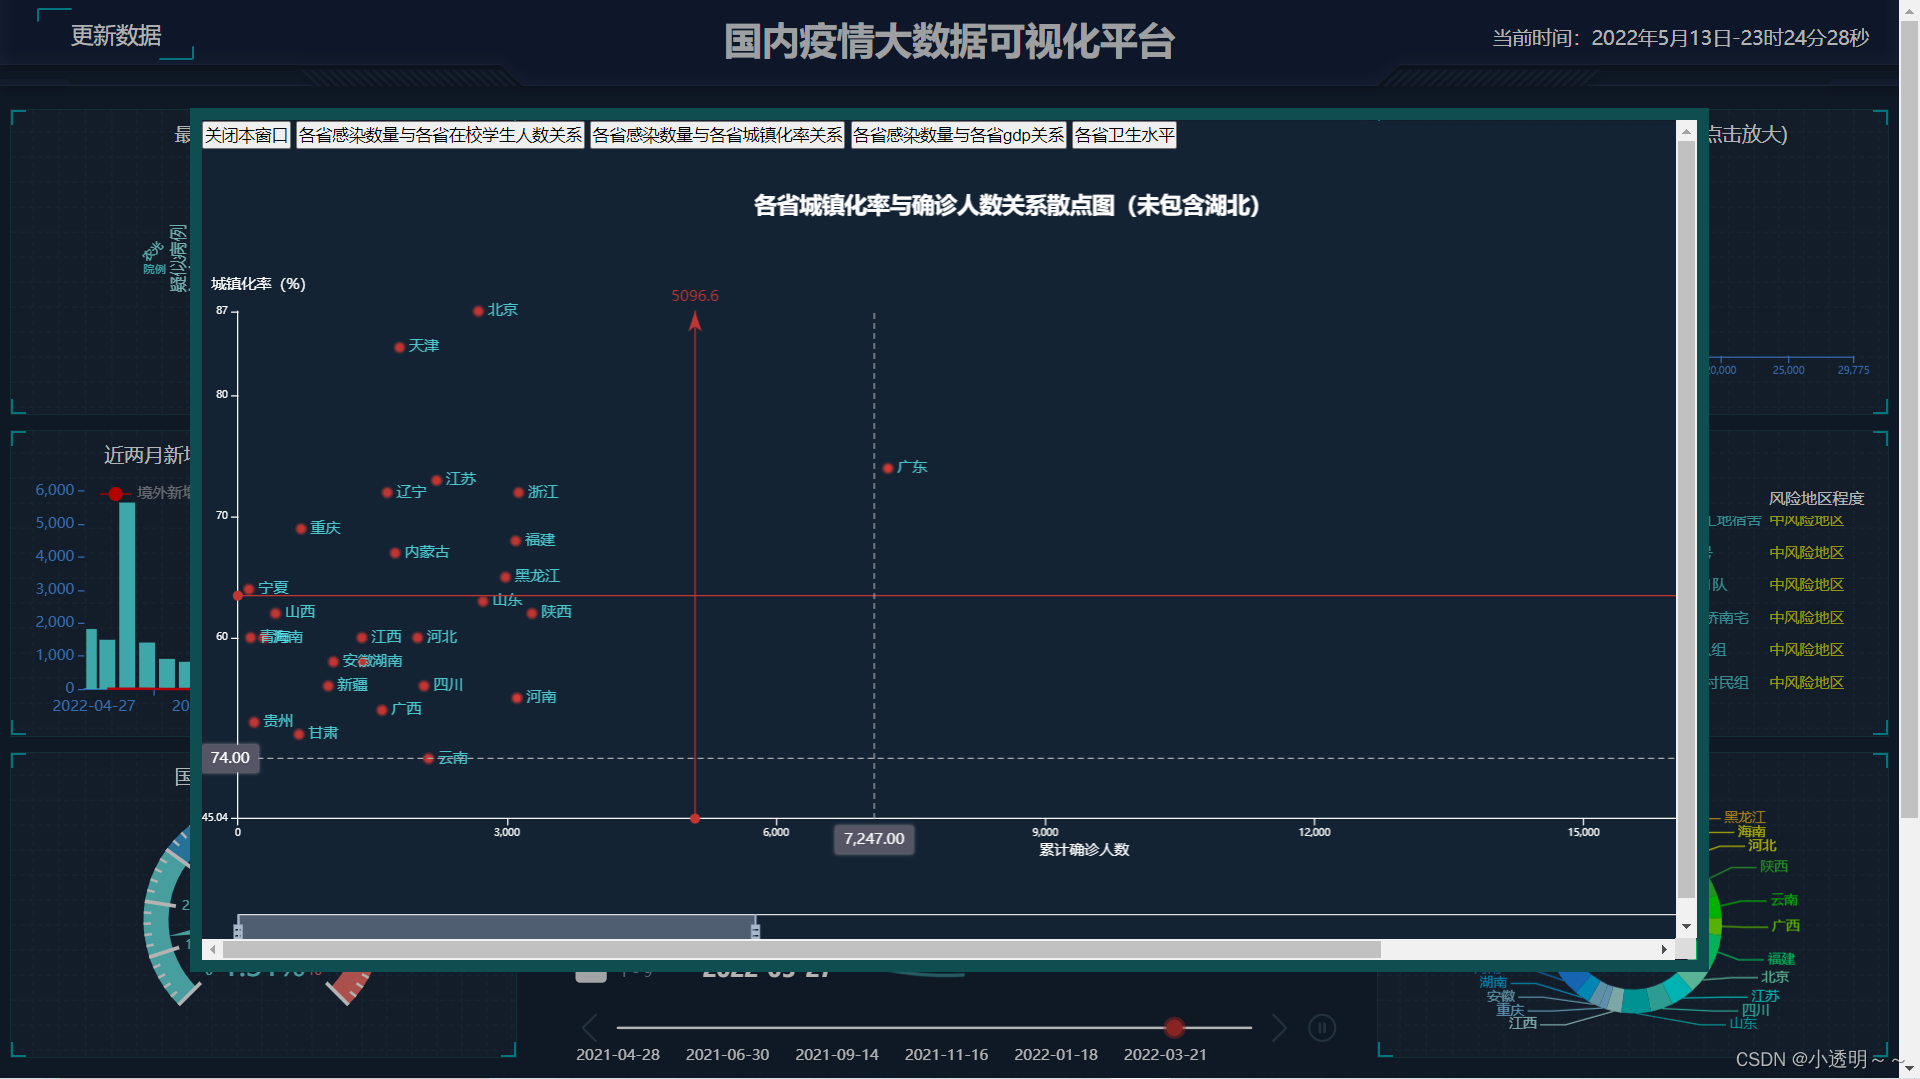Click the 新疆 scatter point
Image resolution: width=1920 pixels, height=1079 pixels.
point(328,686)
